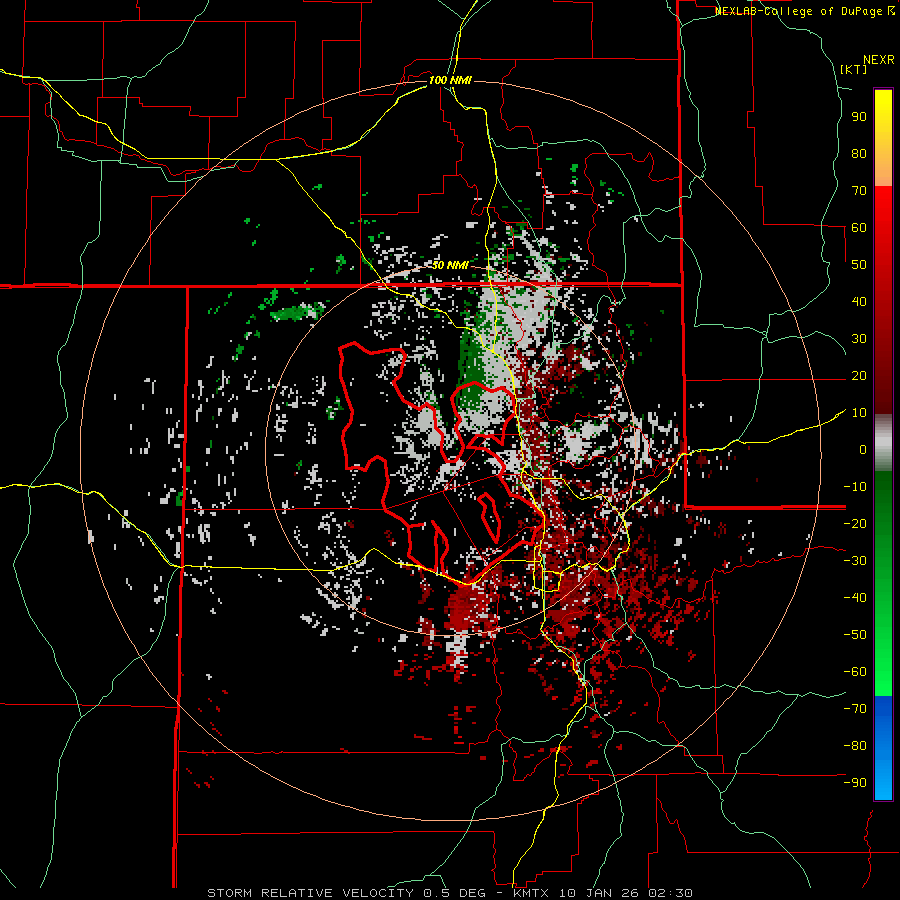Screen dimensions: 900x900
Task: Click the STORM RELATIVE VELOCITY caption text
Action: [310, 893]
